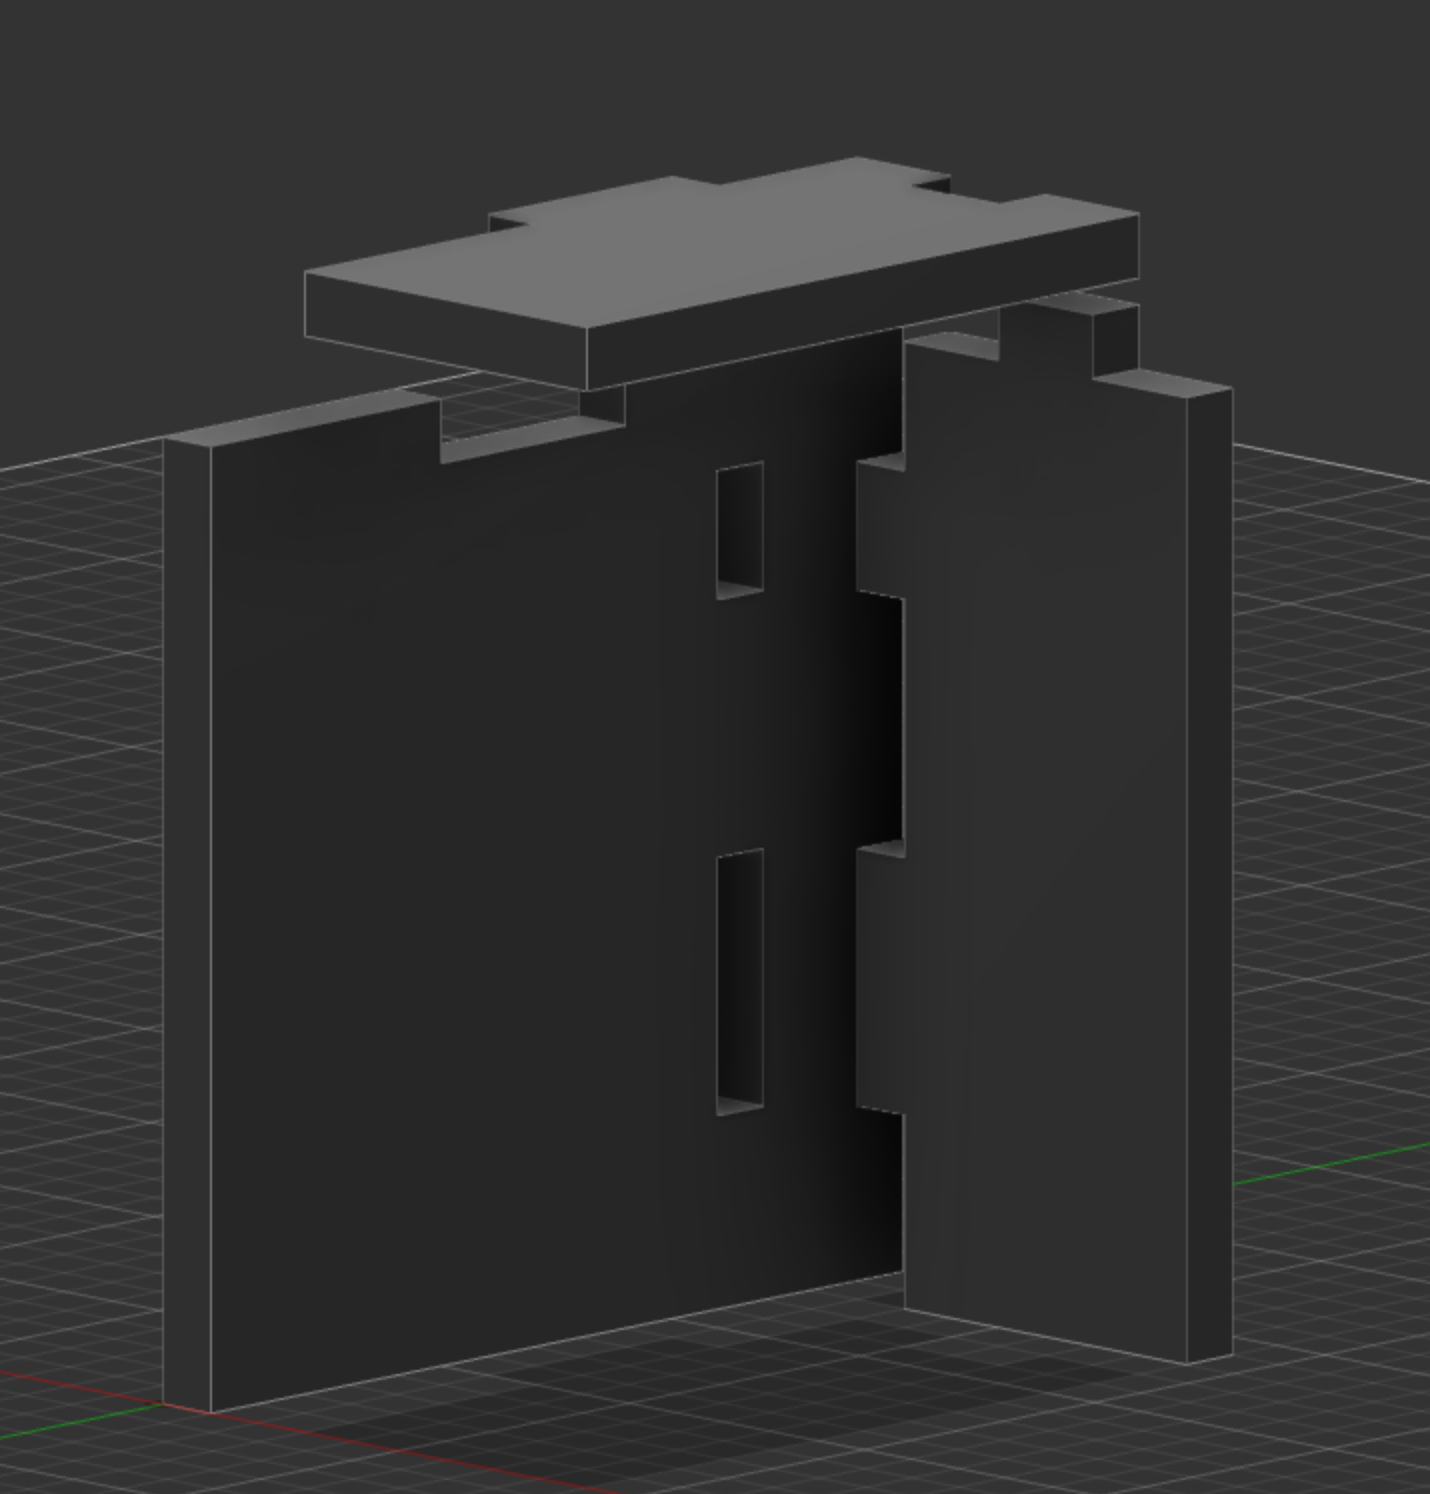Select the narrow right side panel
Image resolution: width=1430 pixels, height=1494 pixels.
(1045, 830)
